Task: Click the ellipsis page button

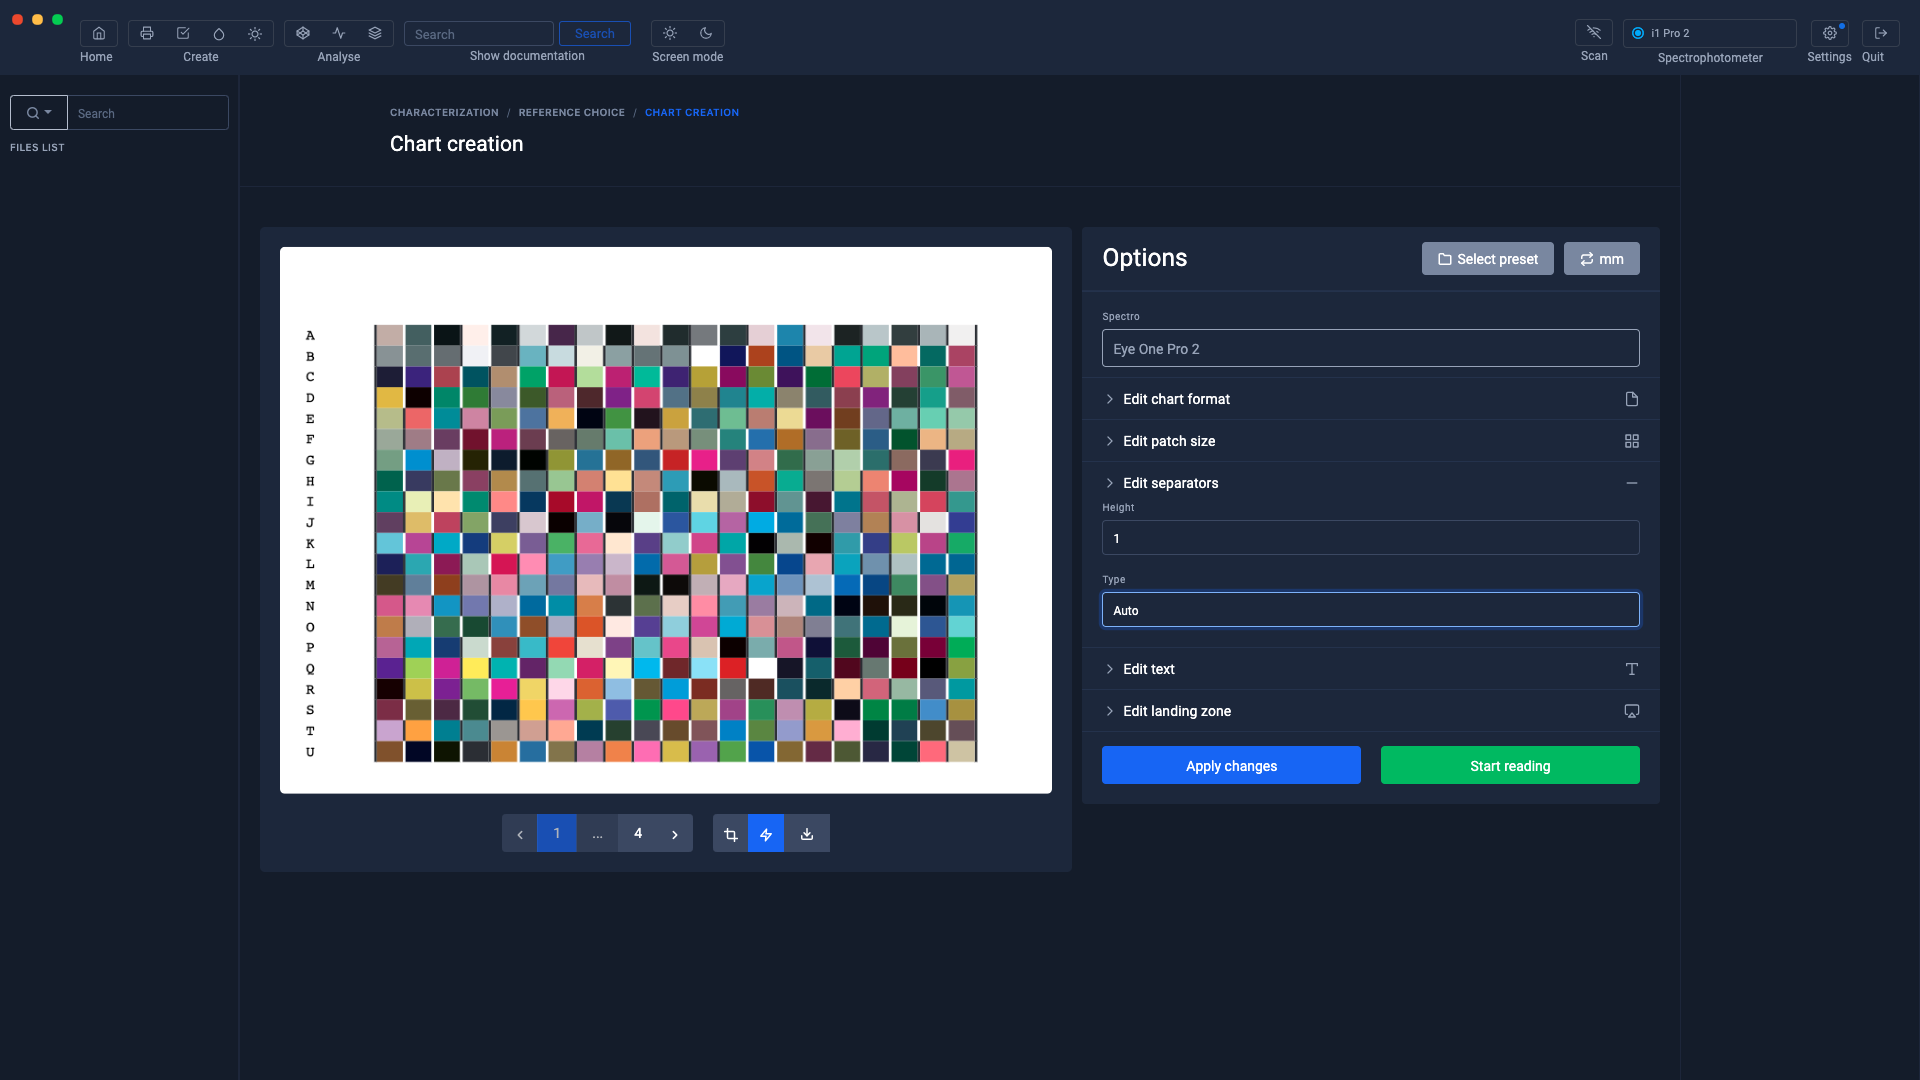Action: (x=597, y=833)
